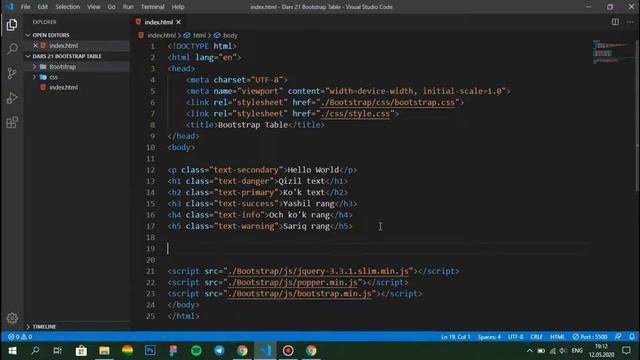Viewport: 640px width, 360px height.
Task: Click ENG input language indicator
Action: click(577, 351)
